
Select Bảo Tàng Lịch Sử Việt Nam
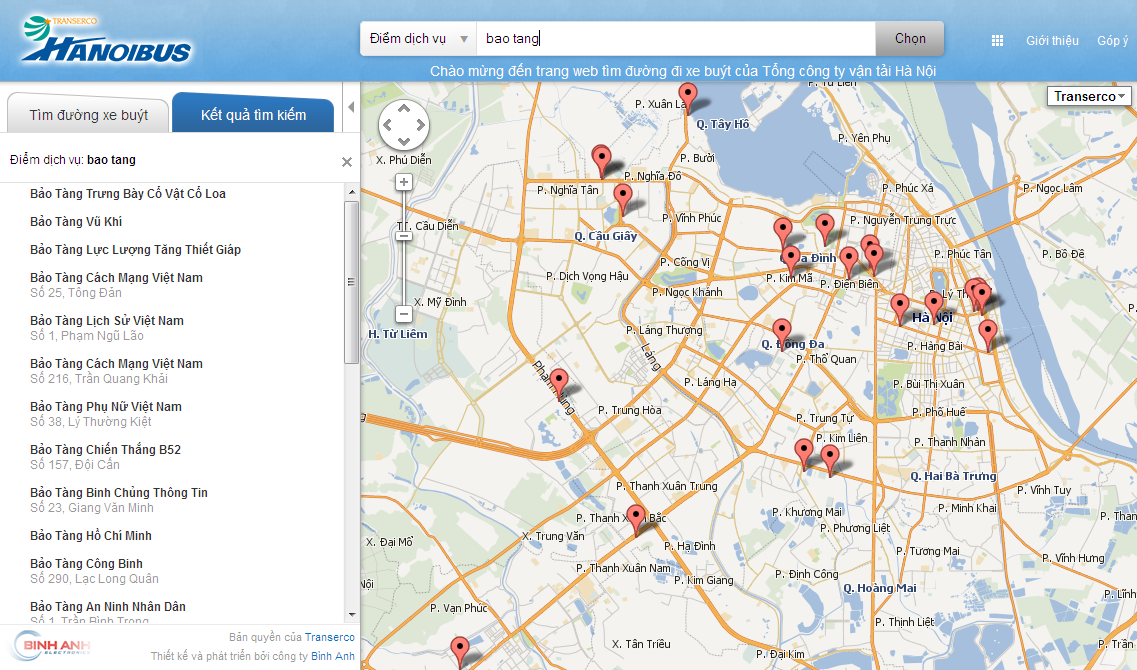pyautogui.click(x=107, y=328)
